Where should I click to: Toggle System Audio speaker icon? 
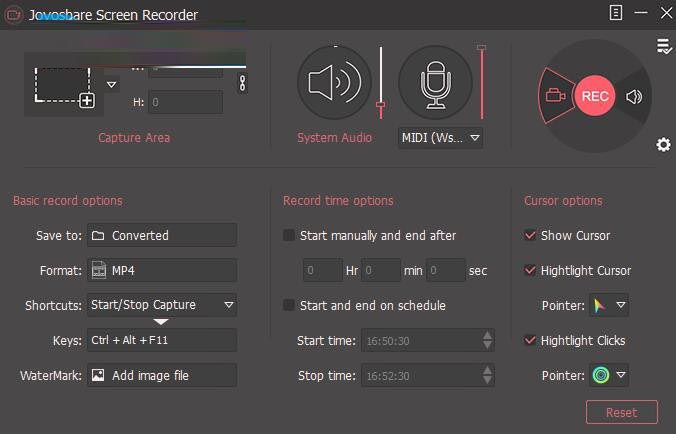334,82
